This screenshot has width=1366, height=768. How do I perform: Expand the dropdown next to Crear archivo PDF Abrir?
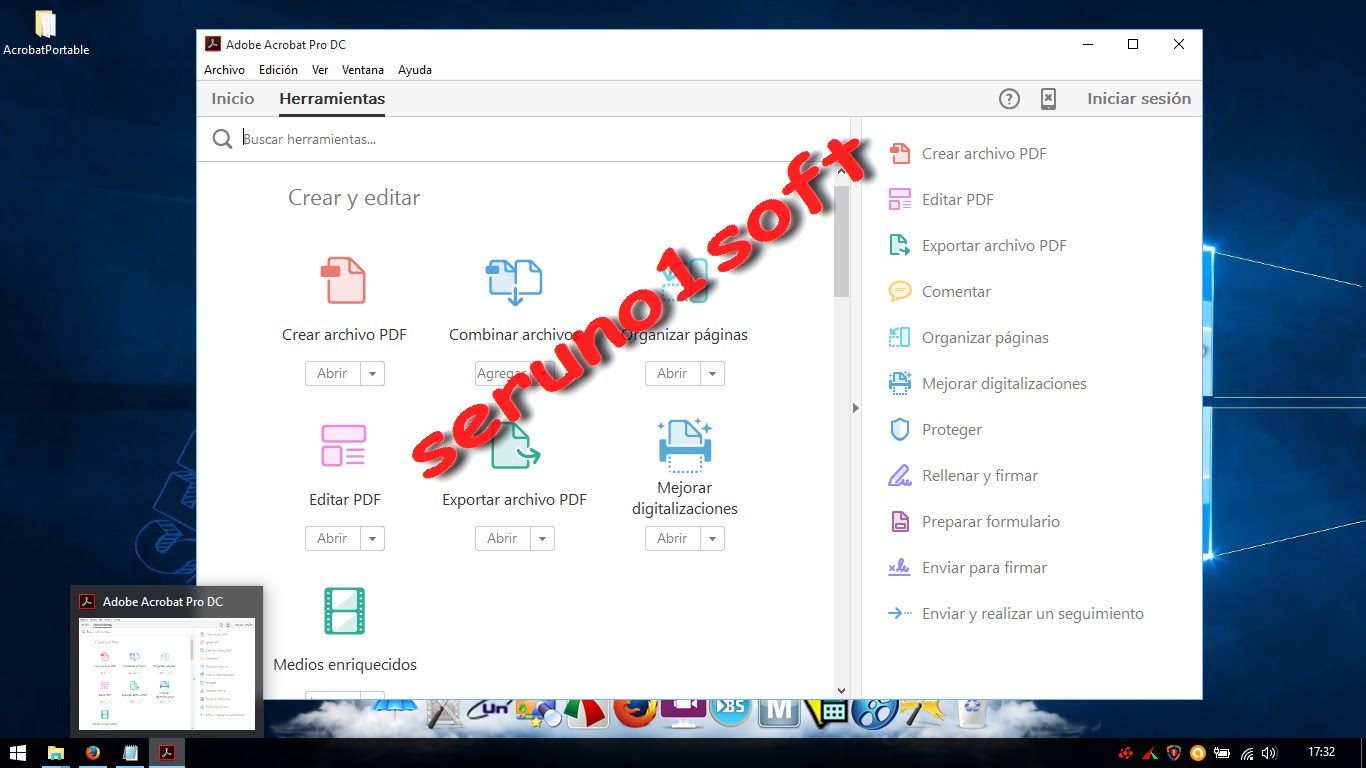[x=372, y=373]
